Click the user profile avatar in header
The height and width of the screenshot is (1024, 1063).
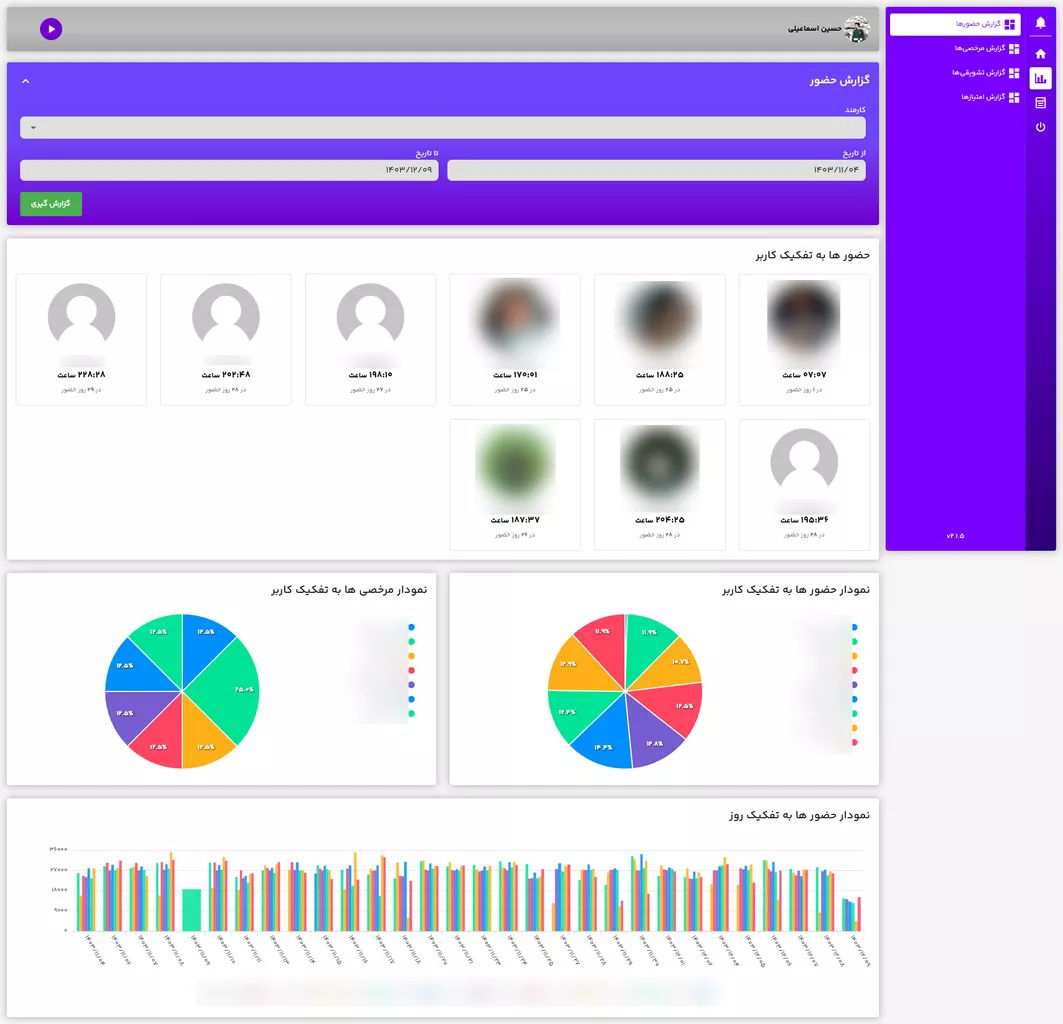pyautogui.click(x=856, y=29)
